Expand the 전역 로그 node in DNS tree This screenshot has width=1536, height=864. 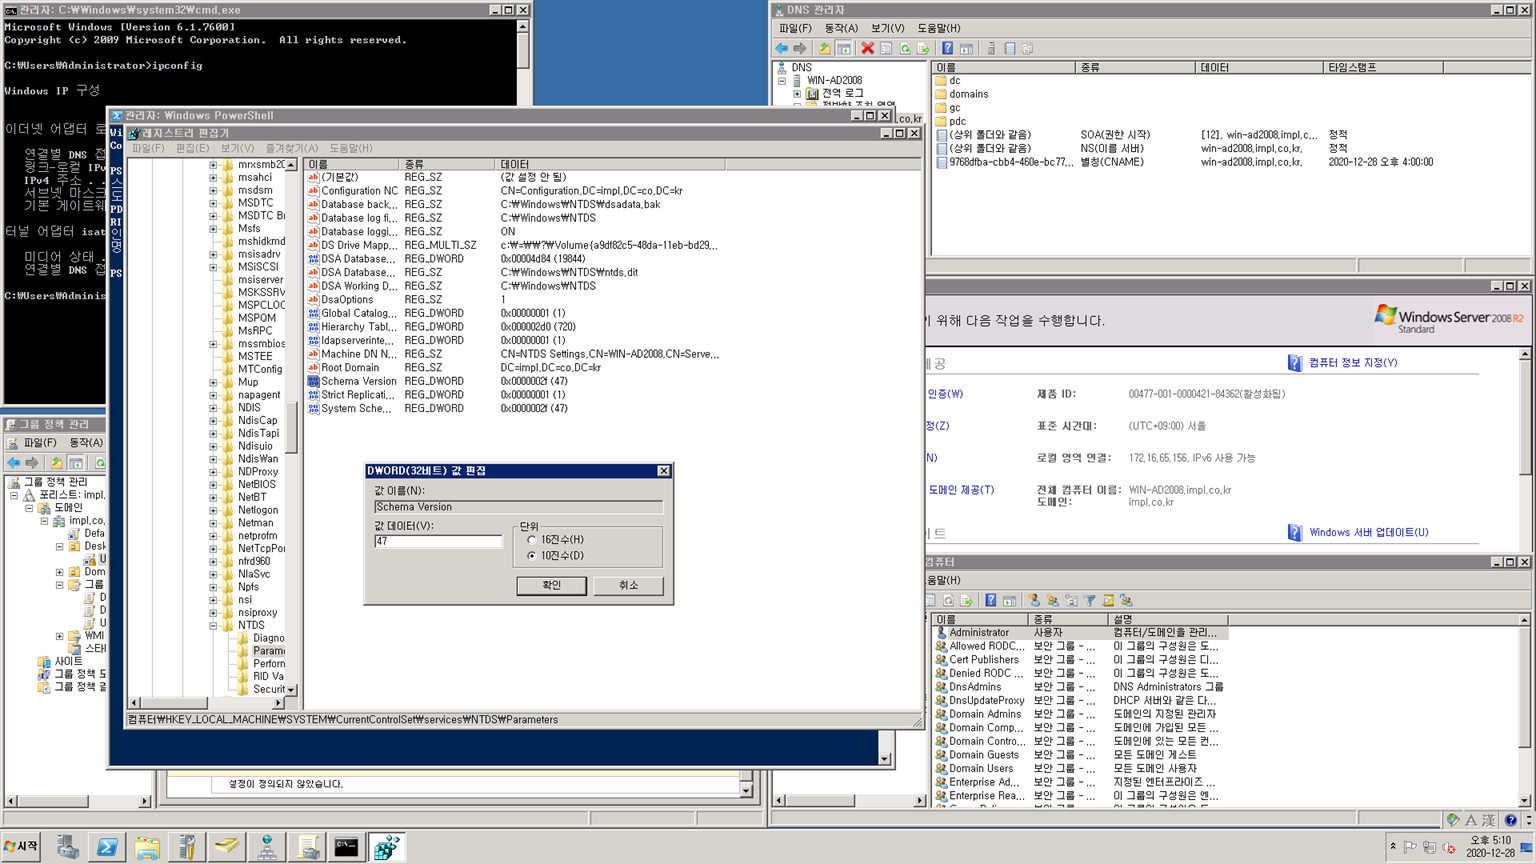click(x=797, y=93)
